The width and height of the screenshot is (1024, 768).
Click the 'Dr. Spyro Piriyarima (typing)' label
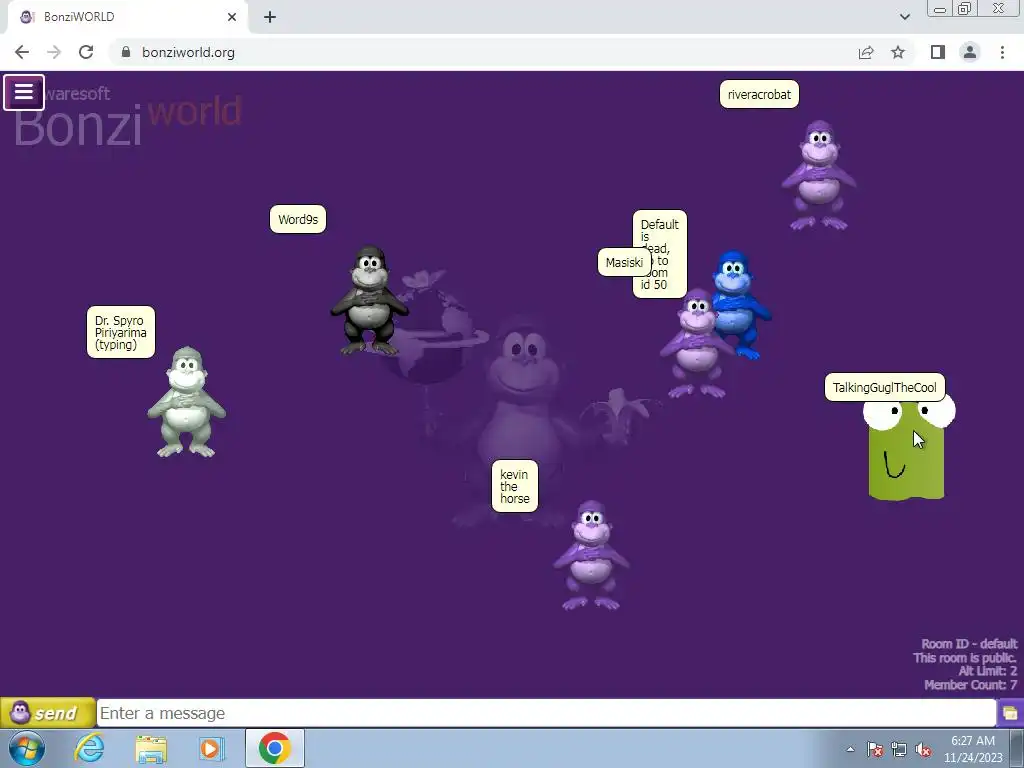121,332
